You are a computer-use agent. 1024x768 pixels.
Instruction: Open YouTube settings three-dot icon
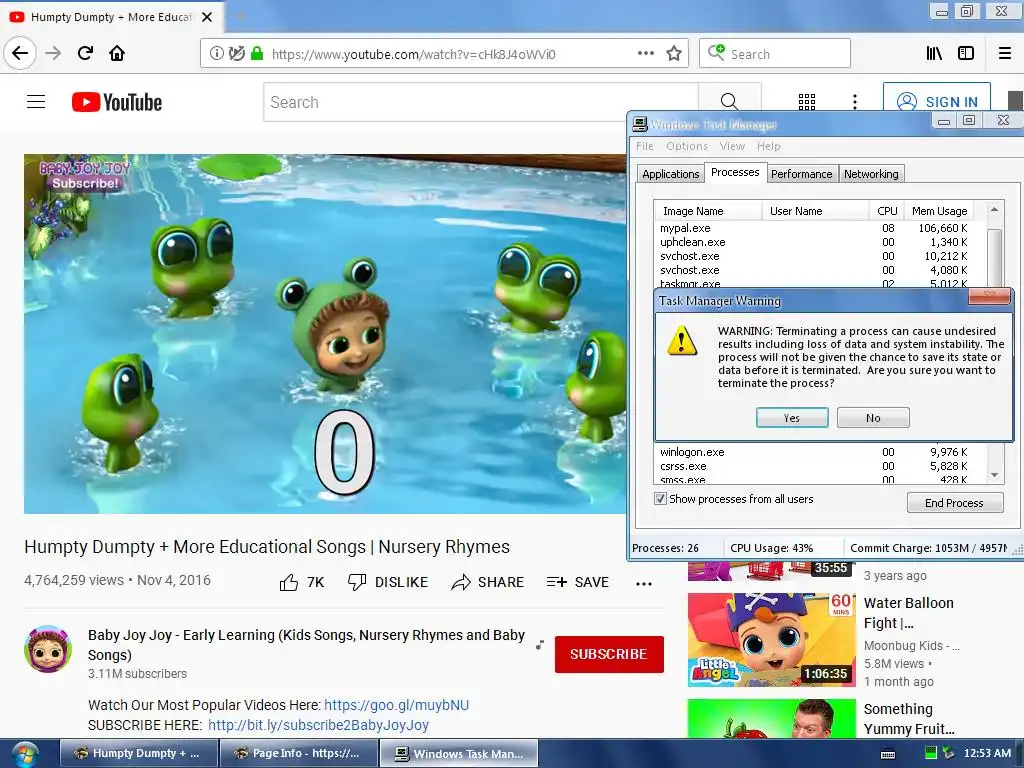click(x=855, y=102)
